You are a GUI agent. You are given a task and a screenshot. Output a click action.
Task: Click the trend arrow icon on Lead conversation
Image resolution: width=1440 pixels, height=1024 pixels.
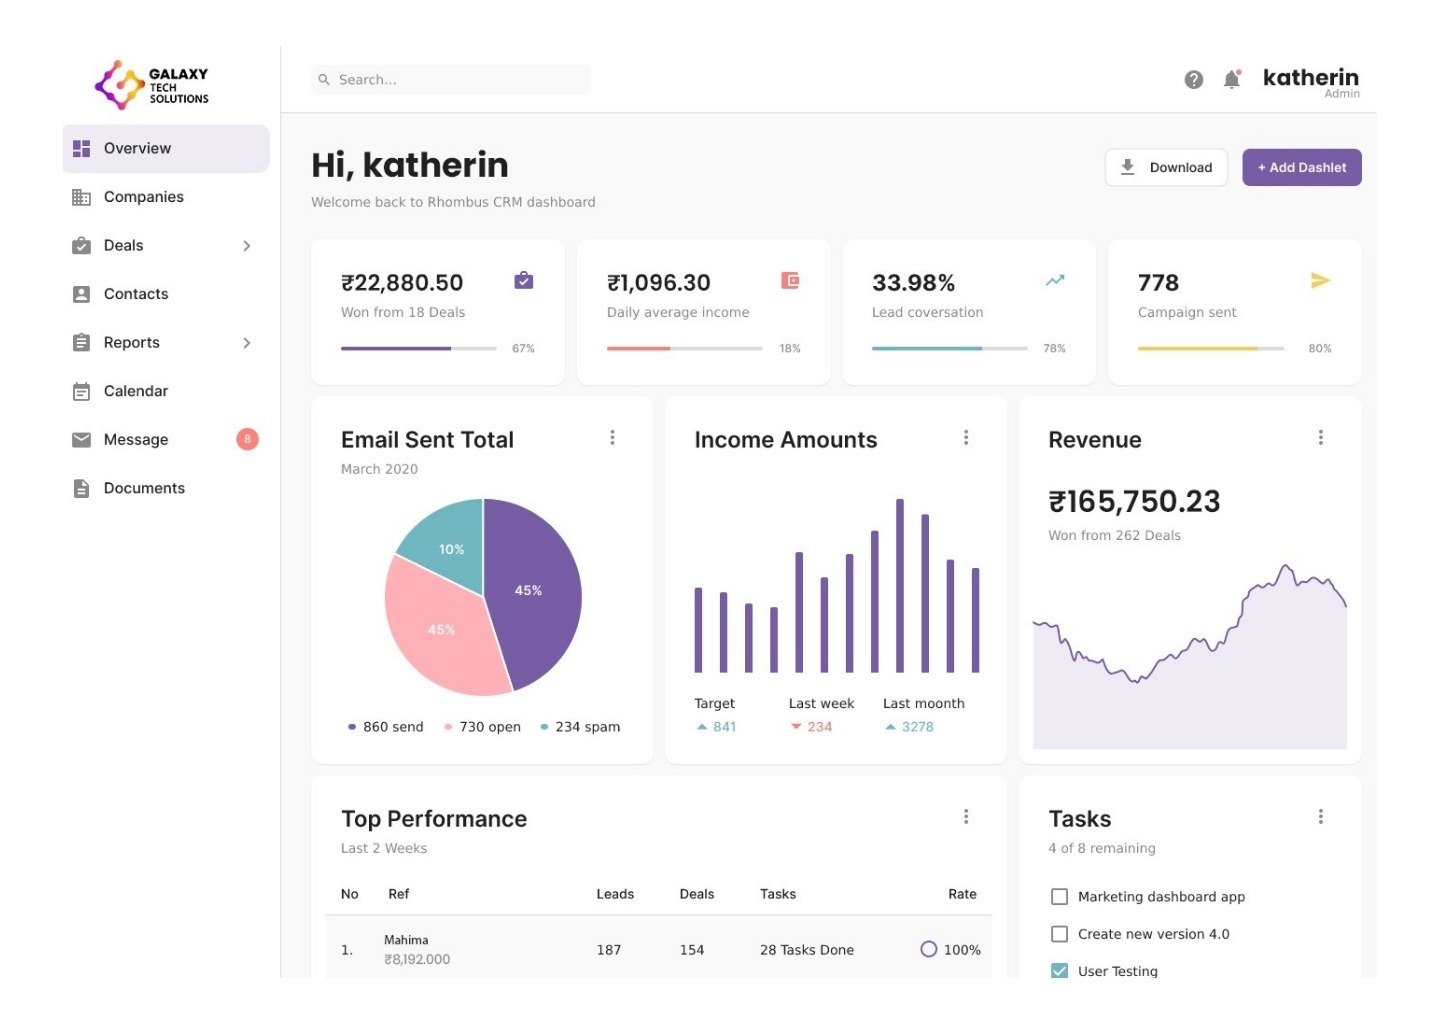coord(1055,281)
